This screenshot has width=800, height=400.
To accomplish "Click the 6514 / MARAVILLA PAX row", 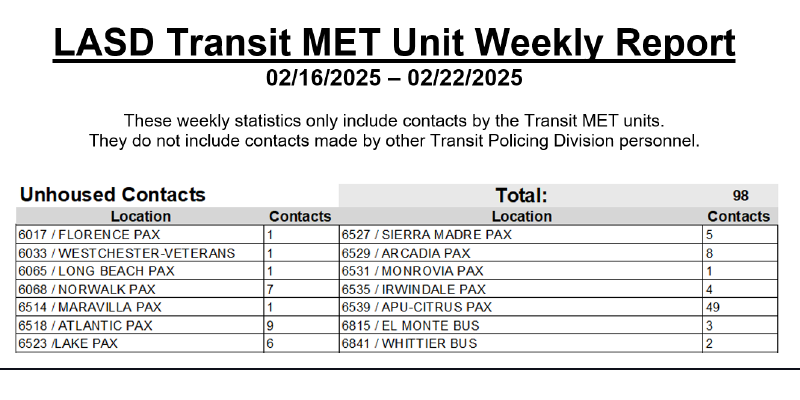I will (90, 307).
